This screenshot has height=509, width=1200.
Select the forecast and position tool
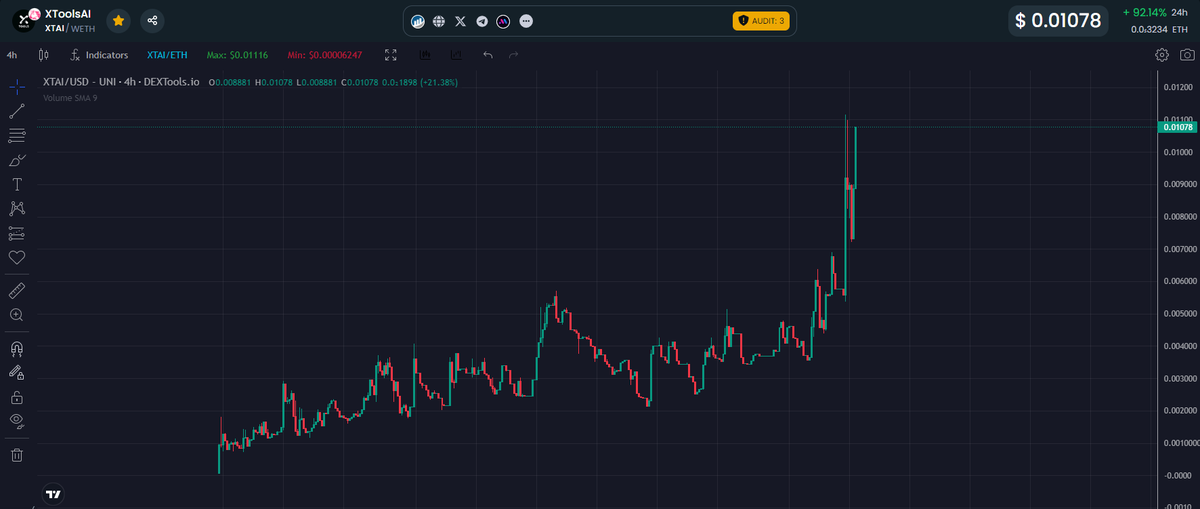click(x=16, y=233)
